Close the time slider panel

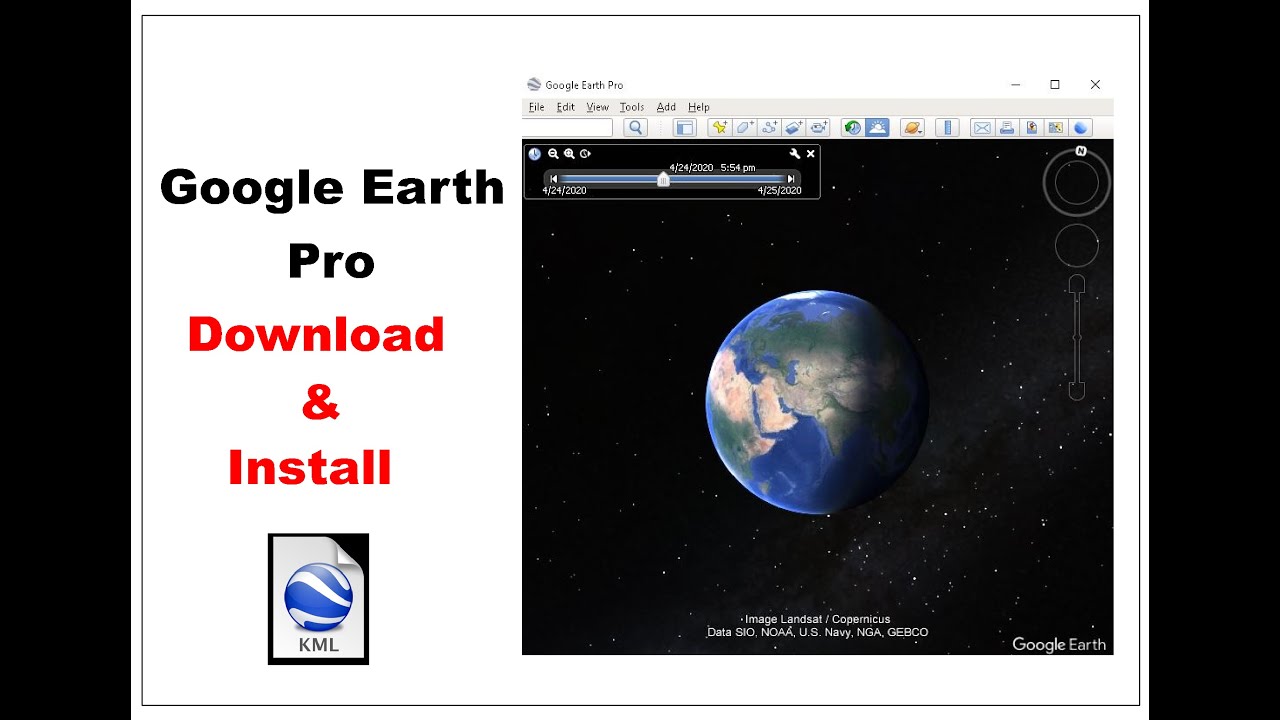(x=811, y=154)
